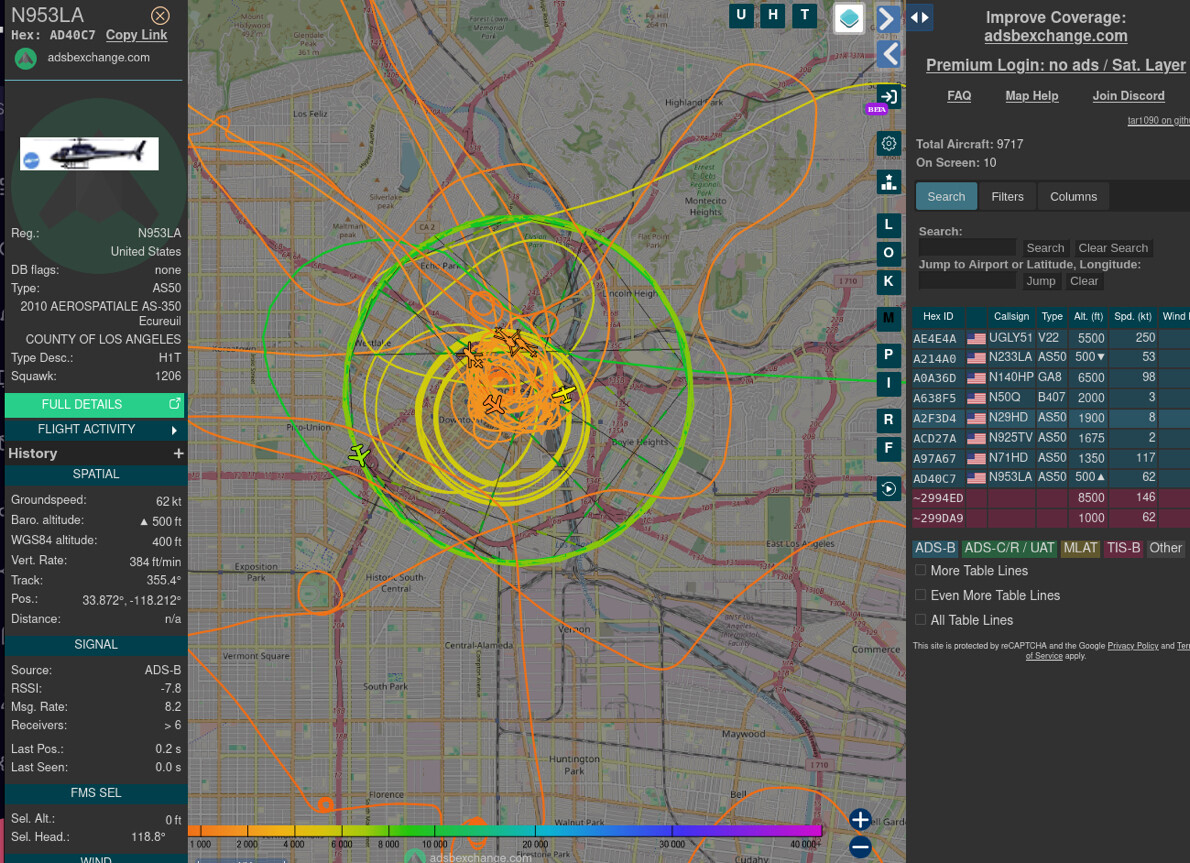Click the H map toggle button
Image resolution: width=1190 pixels, height=863 pixels.
point(773,15)
